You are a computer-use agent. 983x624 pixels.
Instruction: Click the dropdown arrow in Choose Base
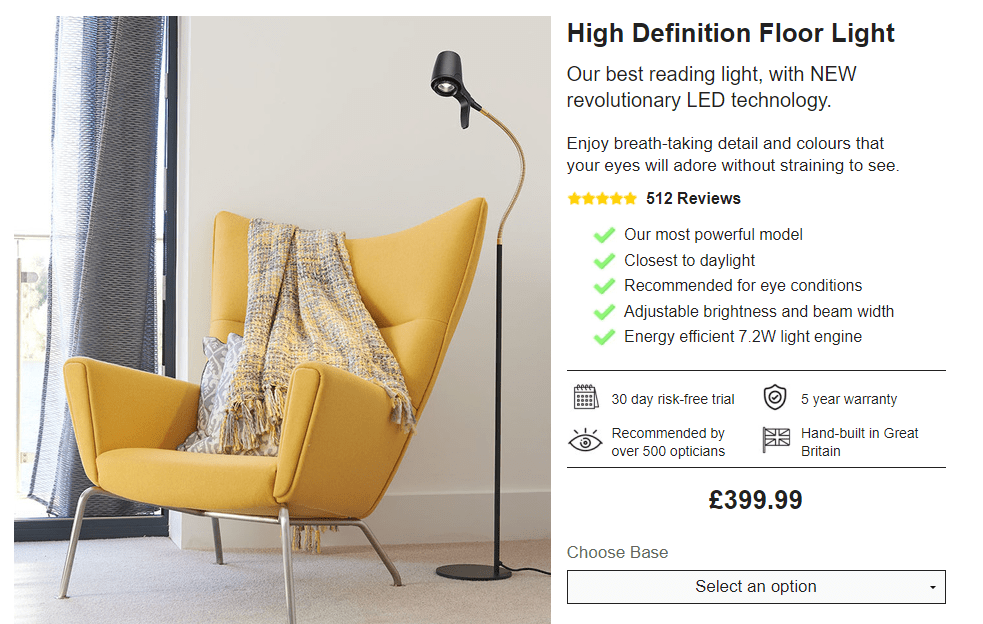coord(933,588)
